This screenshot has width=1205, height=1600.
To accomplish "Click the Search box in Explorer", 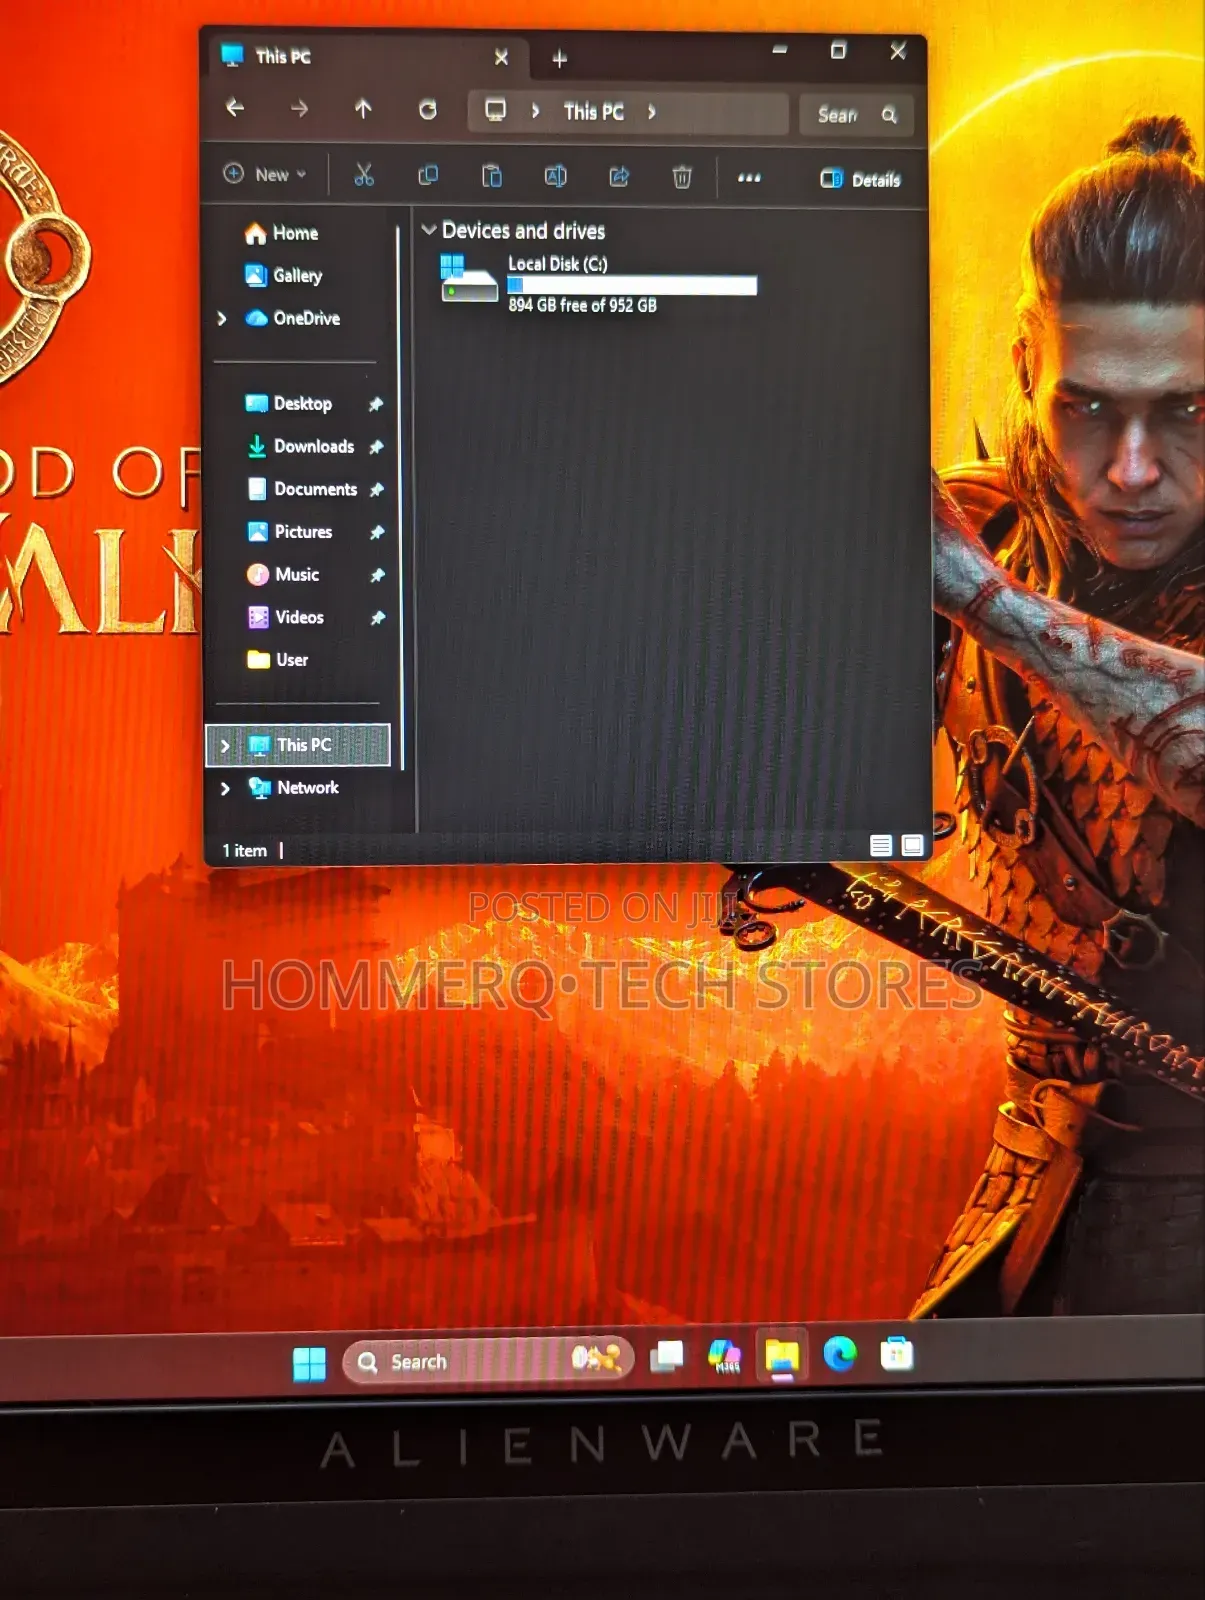I will click(856, 115).
